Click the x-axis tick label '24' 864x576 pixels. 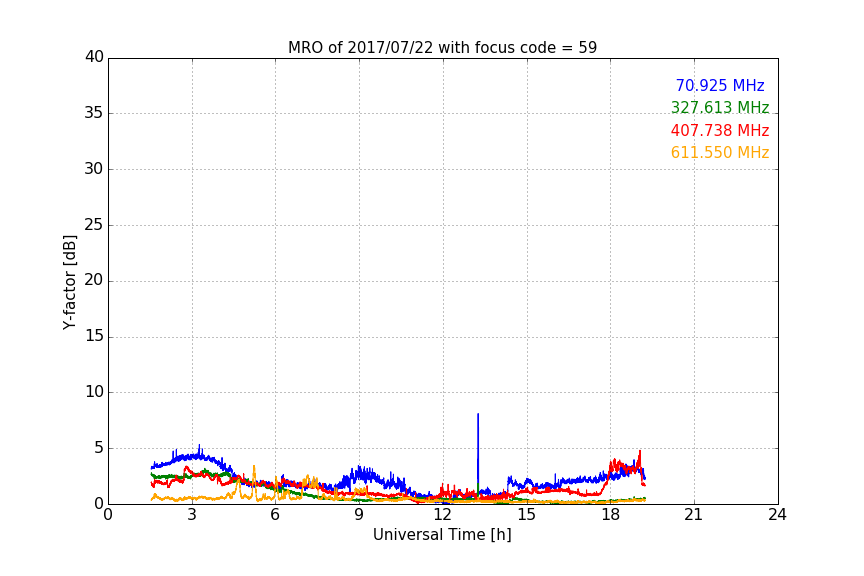[x=777, y=515]
